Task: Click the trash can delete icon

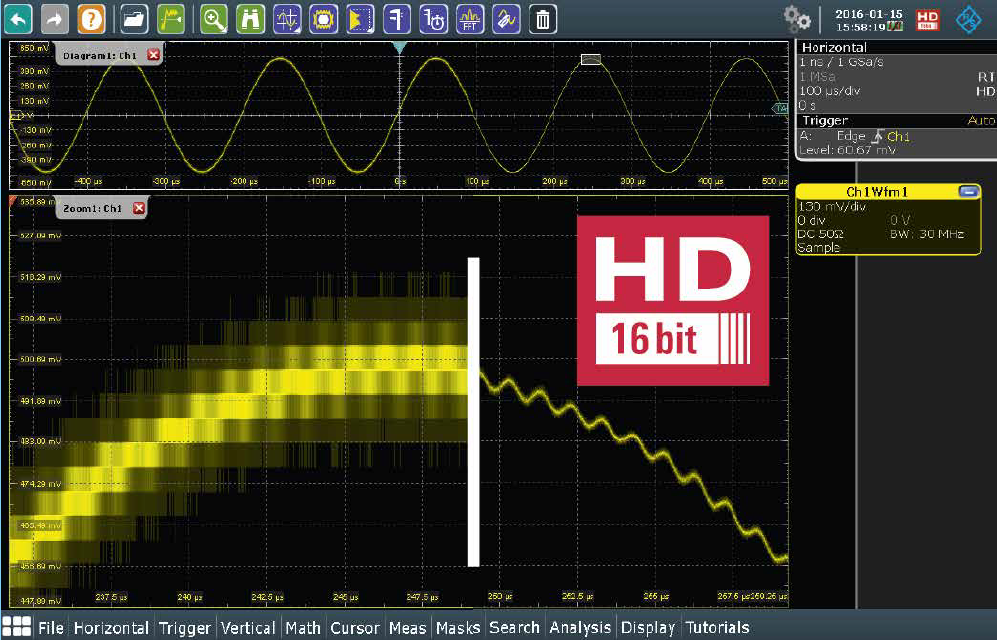Action: point(541,18)
